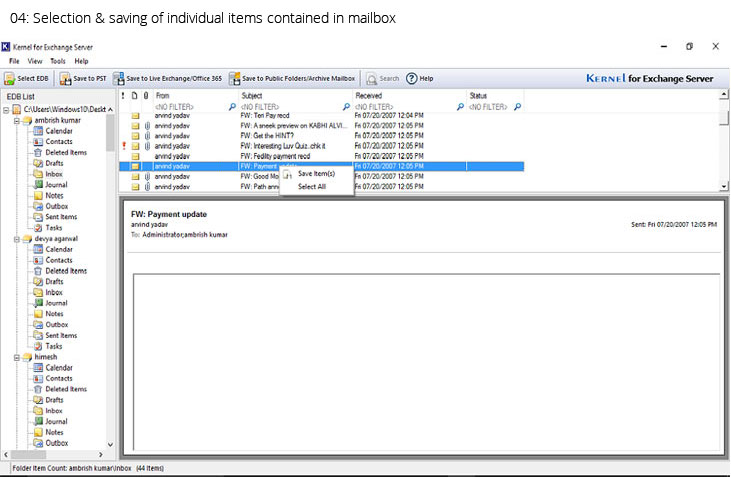Viewport: 731px width, 477px height.
Task: Select Inbox under ambrish kumar
Action: (54, 174)
